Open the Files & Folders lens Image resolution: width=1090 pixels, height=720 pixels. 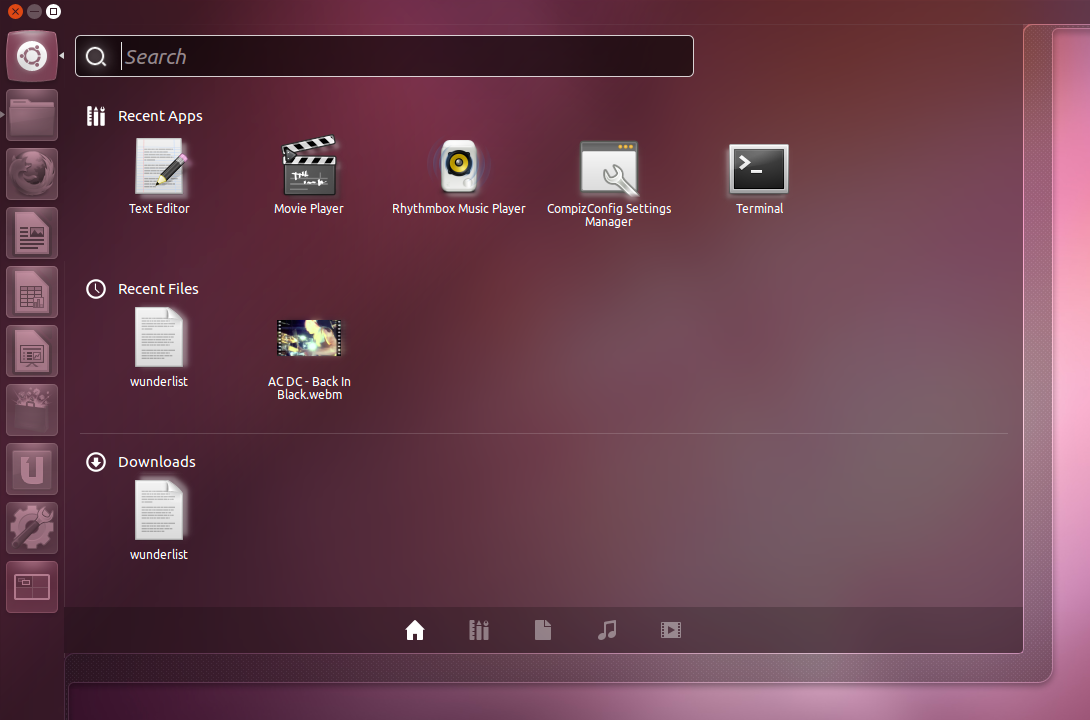click(x=543, y=630)
